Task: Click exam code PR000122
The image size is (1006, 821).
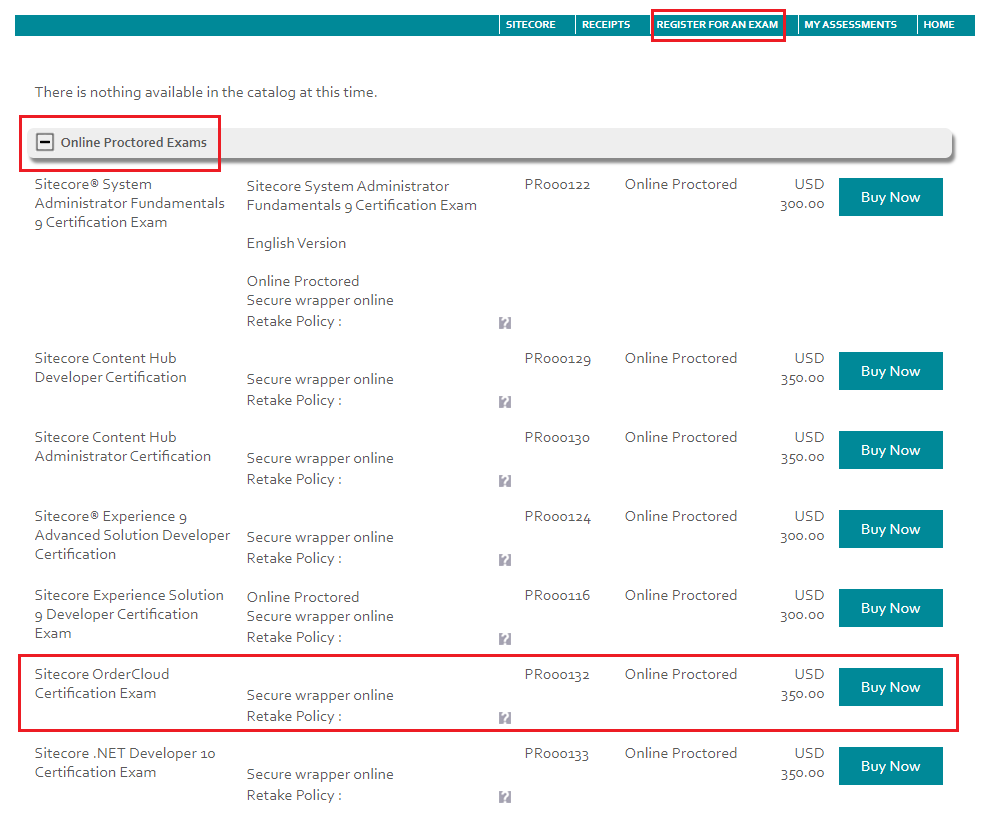Action: [557, 185]
